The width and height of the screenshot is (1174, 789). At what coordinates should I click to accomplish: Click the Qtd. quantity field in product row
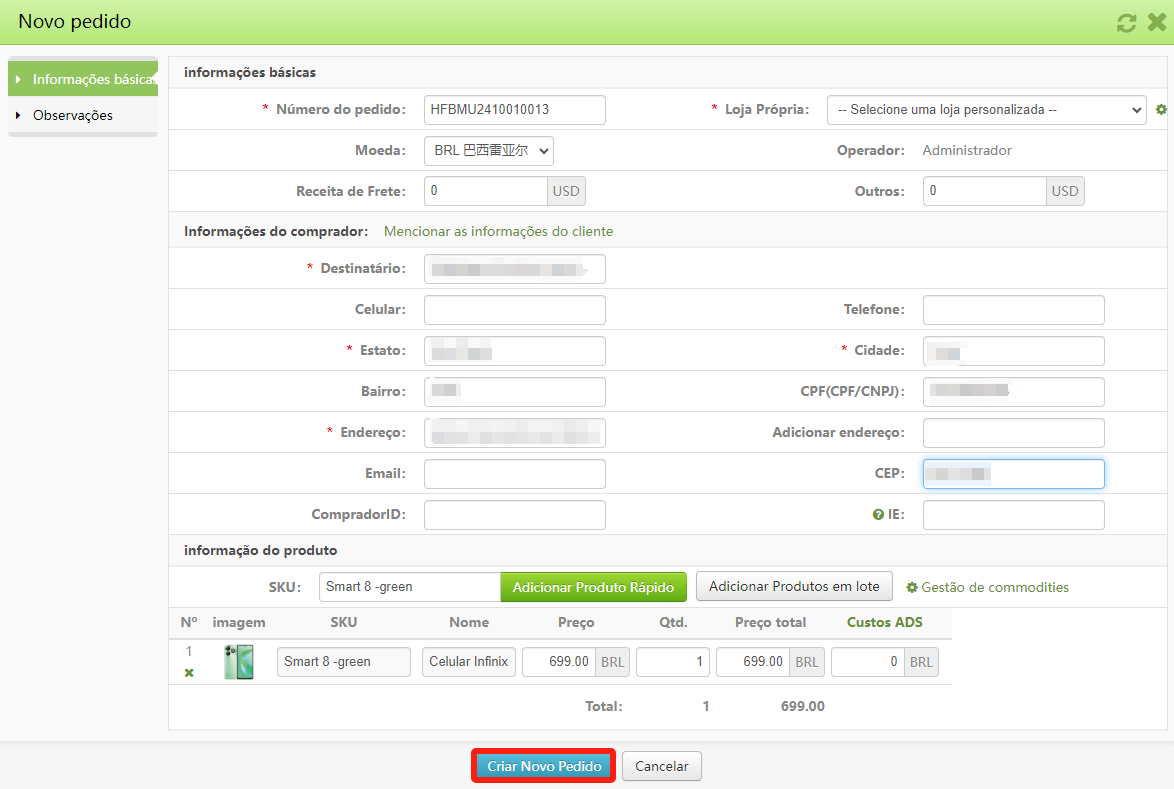coord(672,661)
